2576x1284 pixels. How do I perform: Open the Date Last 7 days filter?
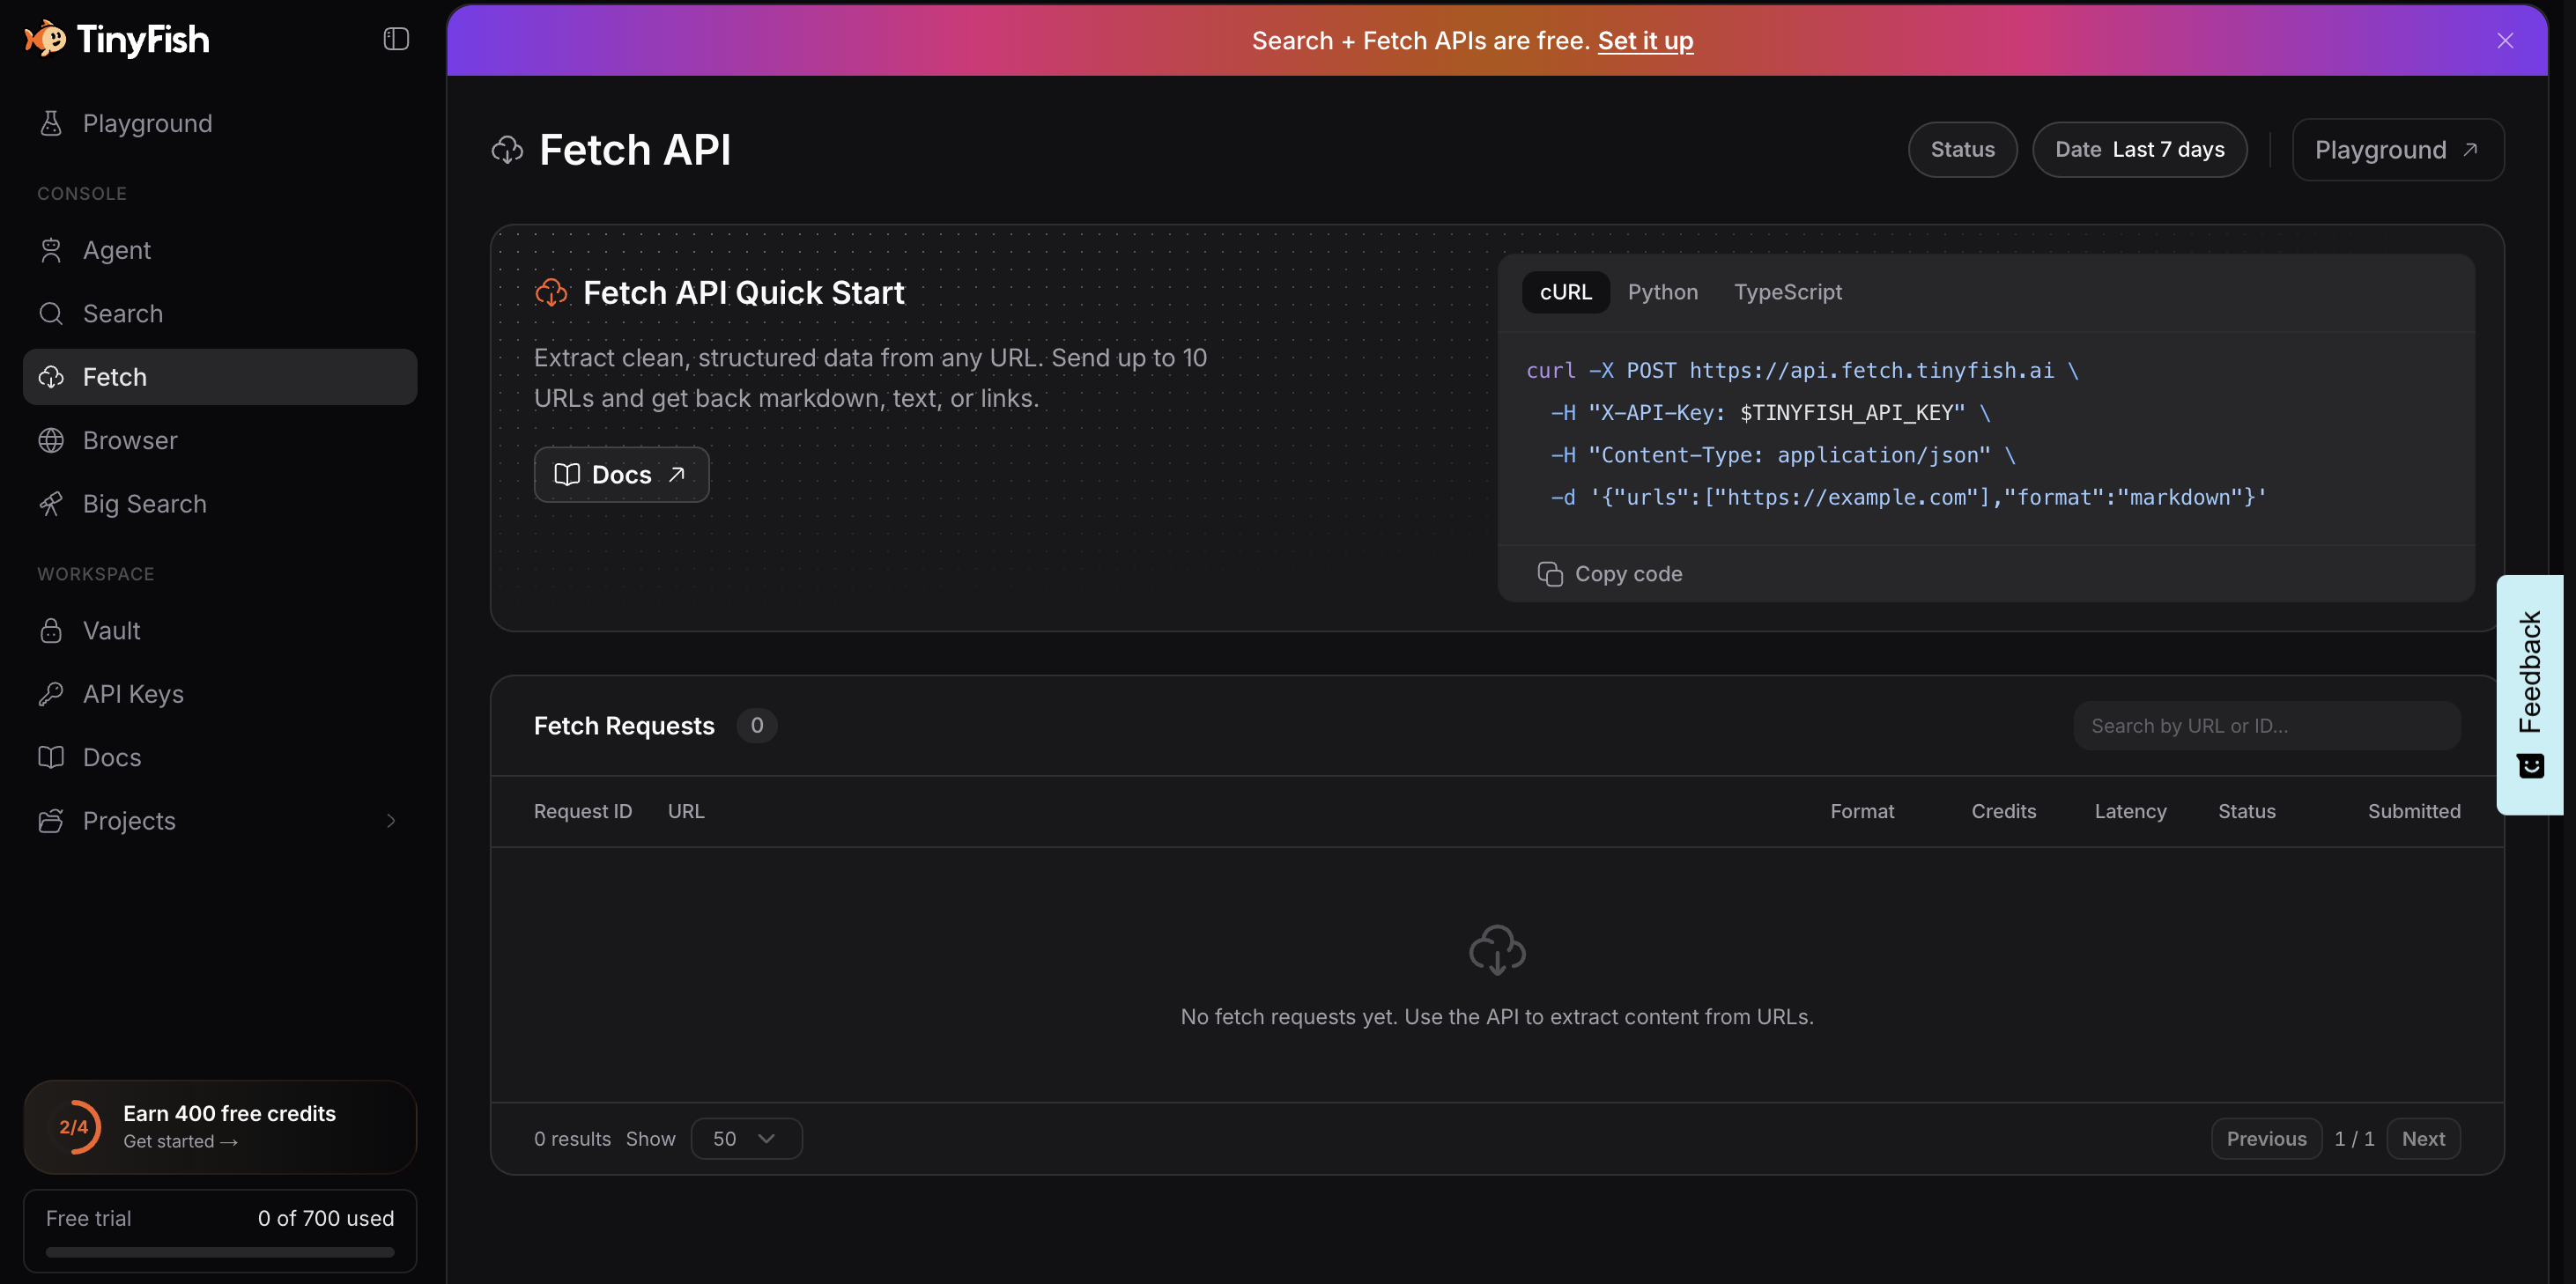(2139, 150)
